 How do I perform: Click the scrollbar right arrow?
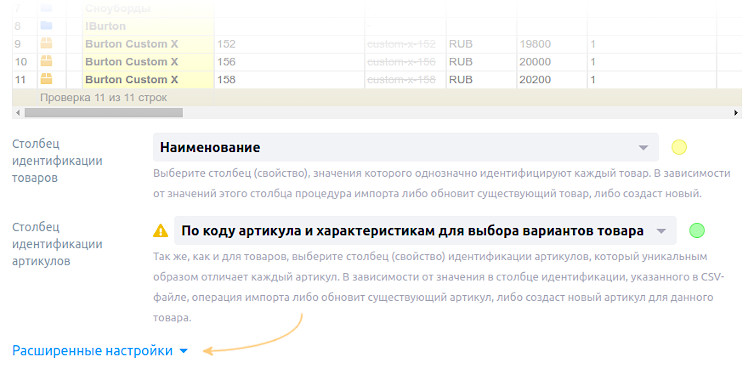click(736, 113)
